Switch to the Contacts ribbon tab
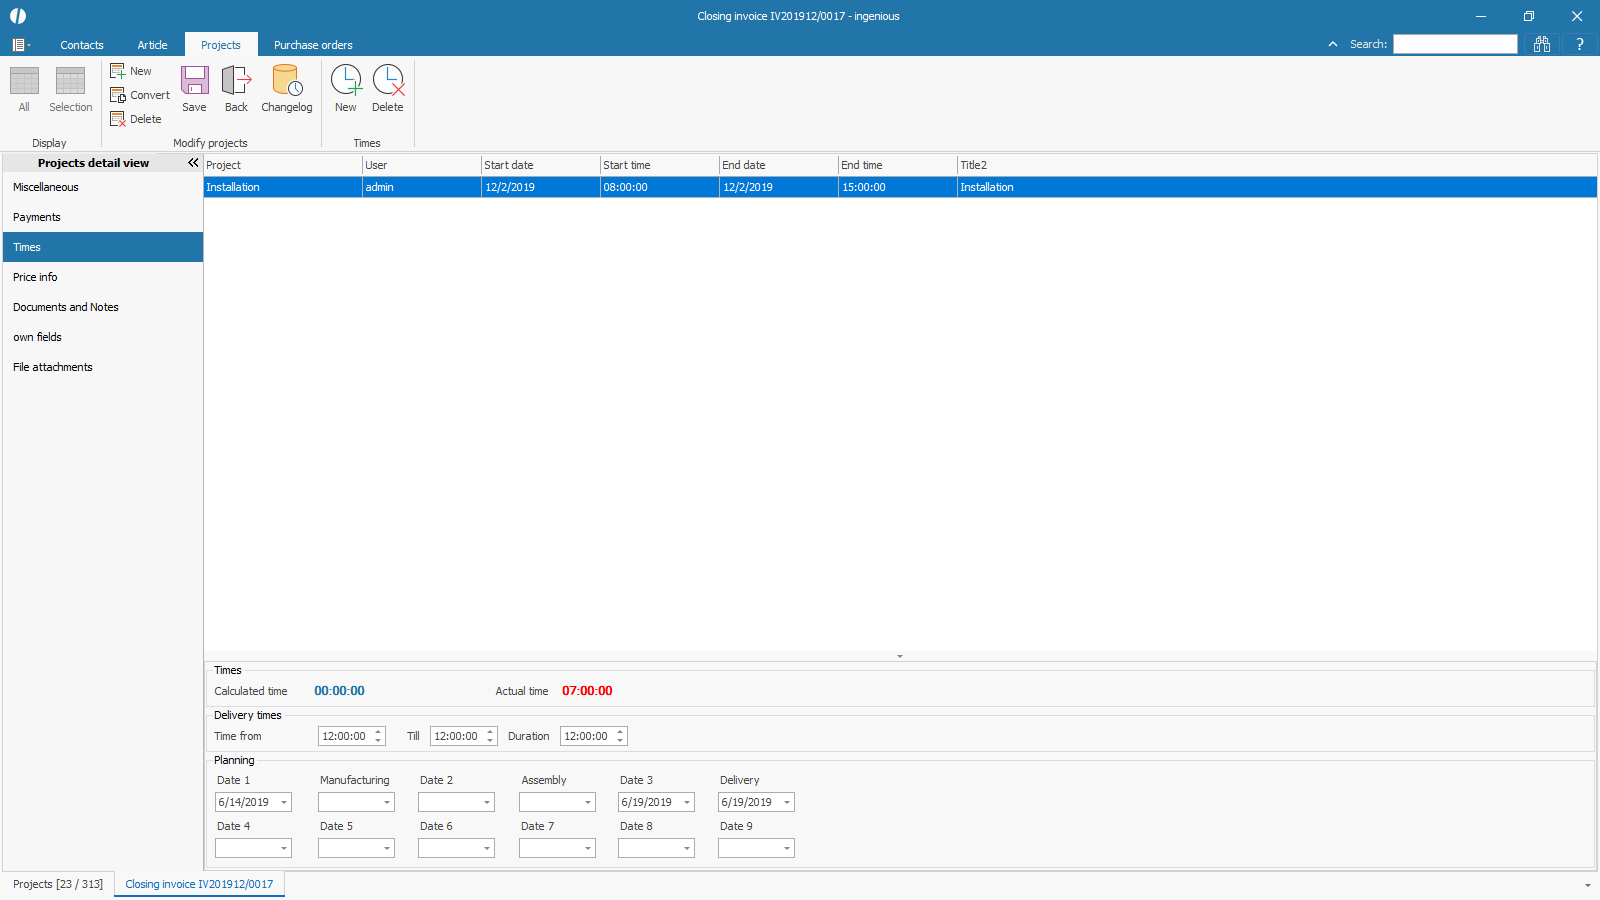The image size is (1600, 900). pyautogui.click(x=82, y=45)
